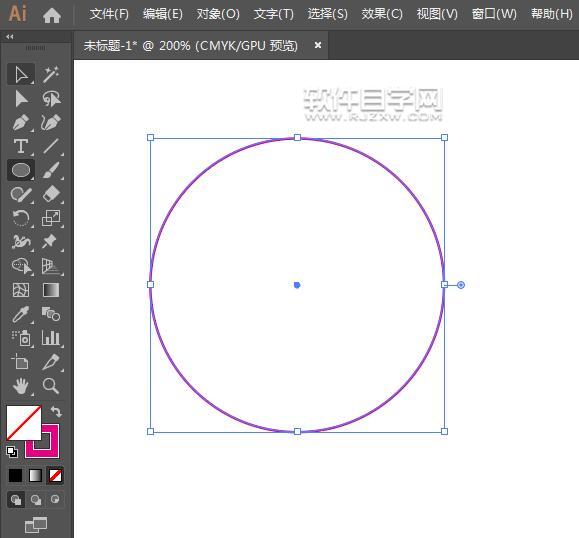This screenshot has width=579, height=538.
Task: Activate the Type tool
Action: tap(21, 147)
